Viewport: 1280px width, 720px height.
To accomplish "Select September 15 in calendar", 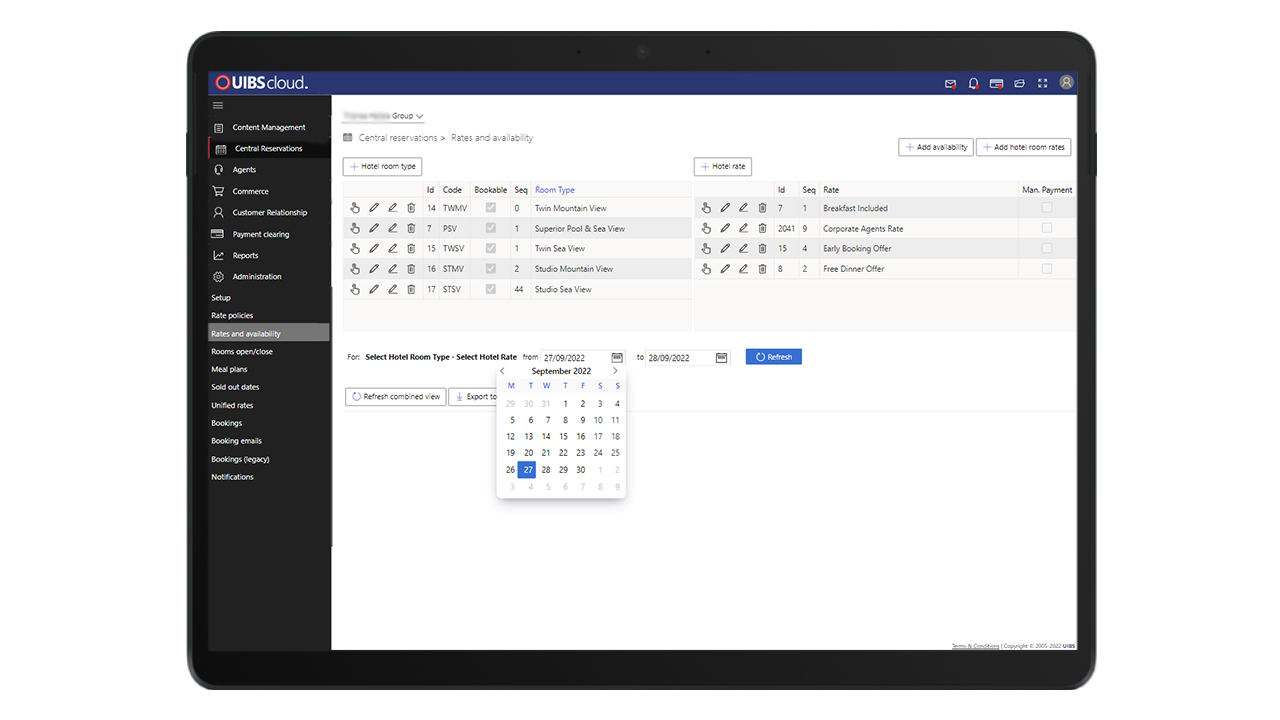I will pos(564,437).
